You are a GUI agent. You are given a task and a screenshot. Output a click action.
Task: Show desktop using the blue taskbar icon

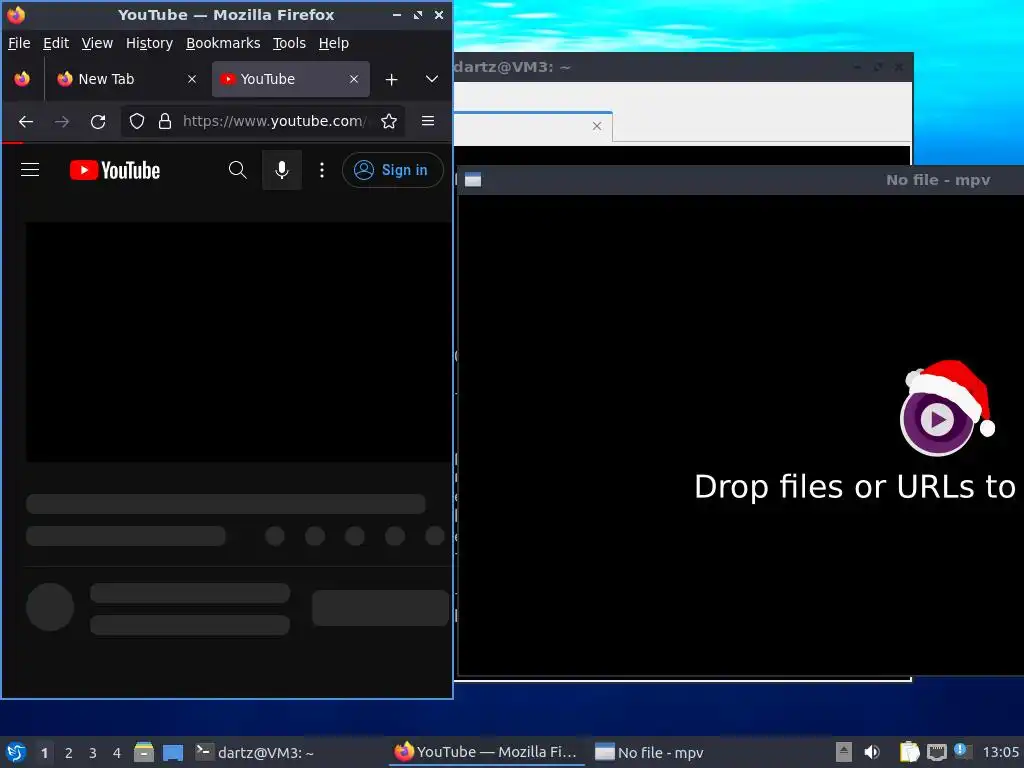pyautogui.click(x=173, y=753)
